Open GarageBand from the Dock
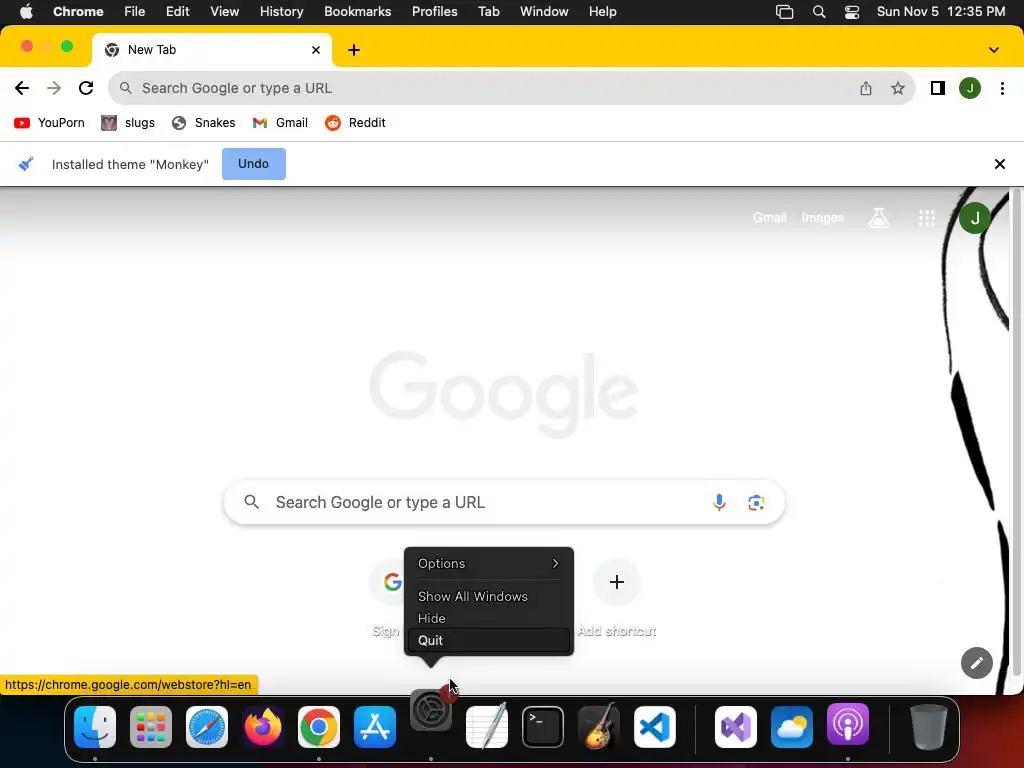This screenshot has height=768, width=1024. pyautogui.click(x=599, y=727)
